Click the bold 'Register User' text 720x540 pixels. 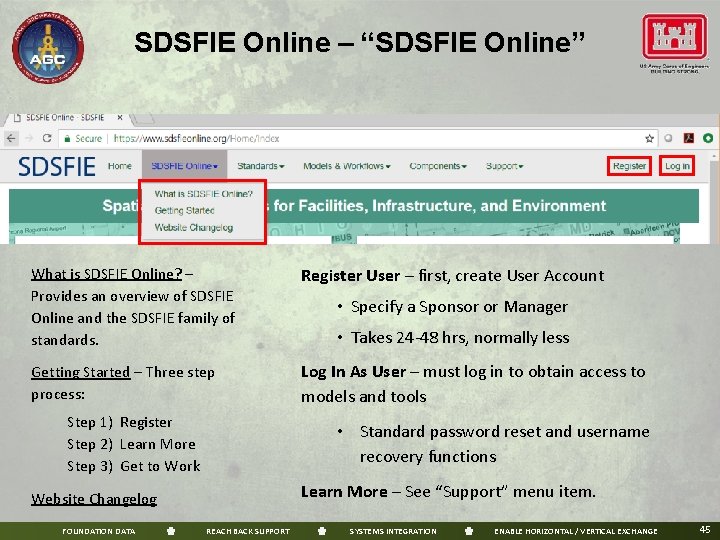pos(350,276)
